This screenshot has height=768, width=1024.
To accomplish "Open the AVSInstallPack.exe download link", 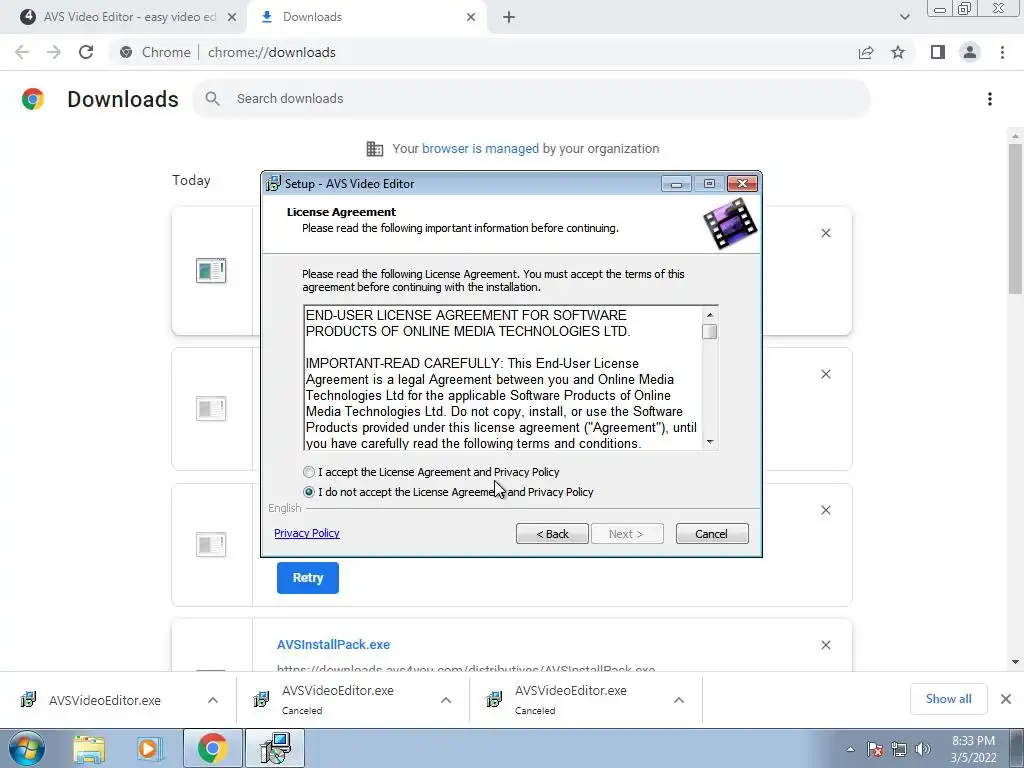I will click(333, 645).
